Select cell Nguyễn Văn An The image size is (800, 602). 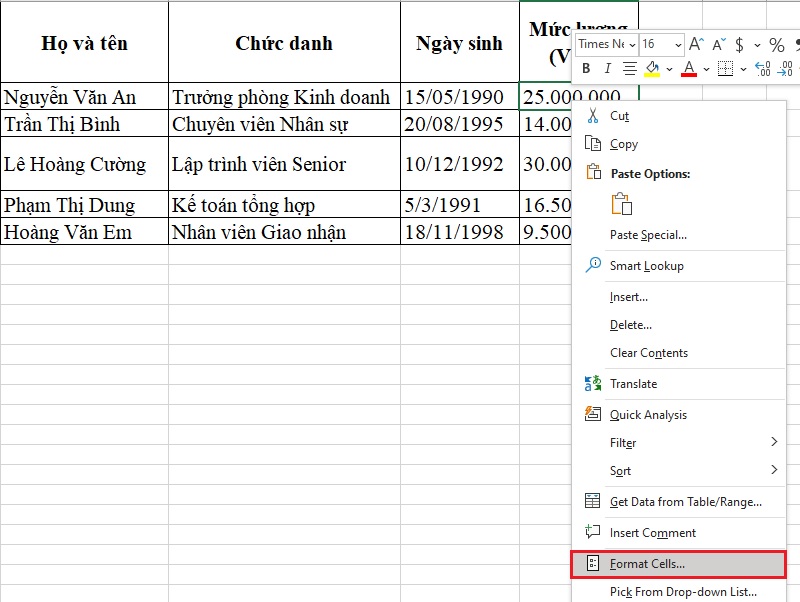click(84, 96)
